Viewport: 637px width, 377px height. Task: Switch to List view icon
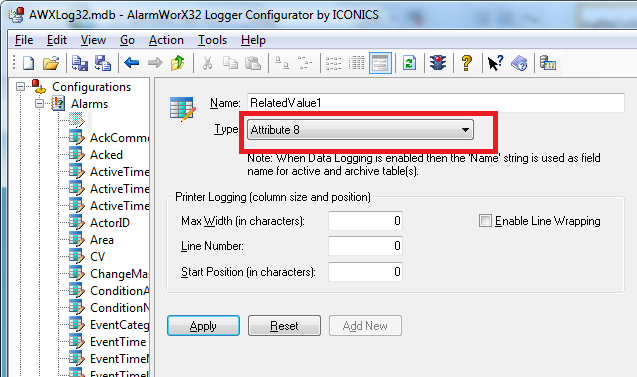pyautogui.click(x=334, y=63)
